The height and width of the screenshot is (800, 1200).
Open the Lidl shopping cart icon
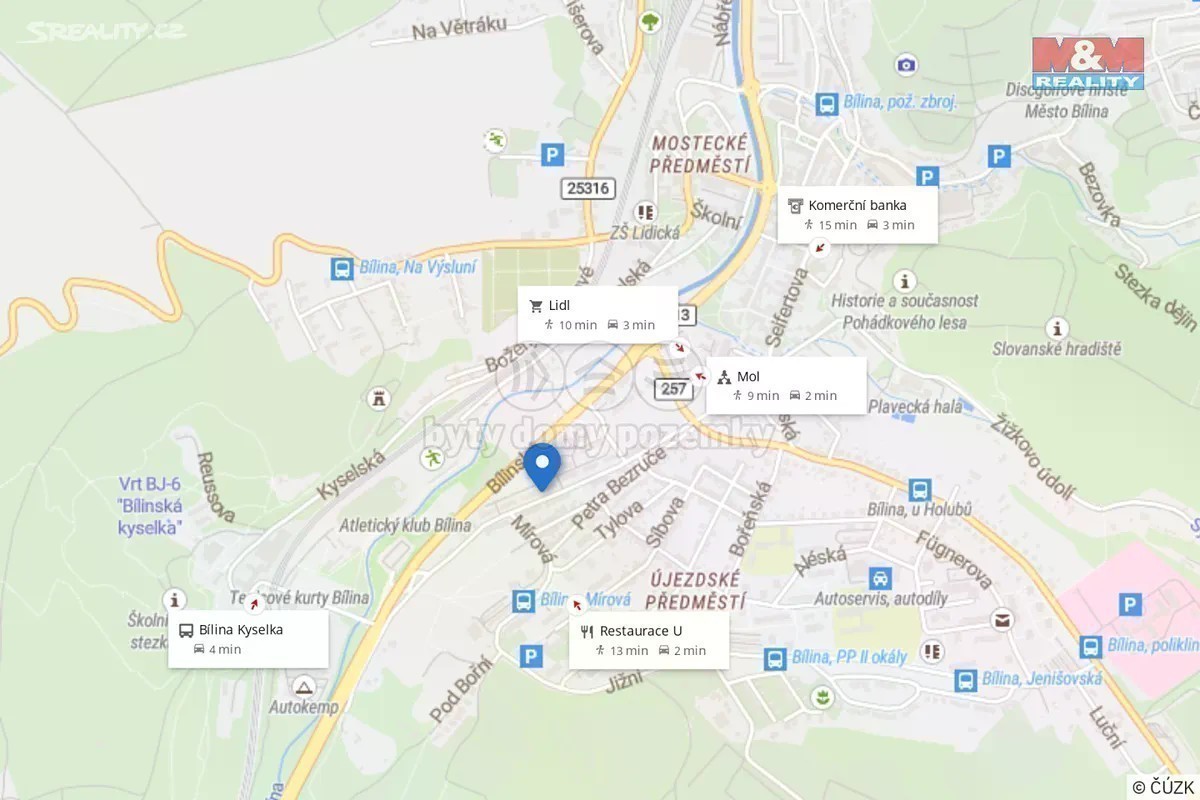(536, 306)
